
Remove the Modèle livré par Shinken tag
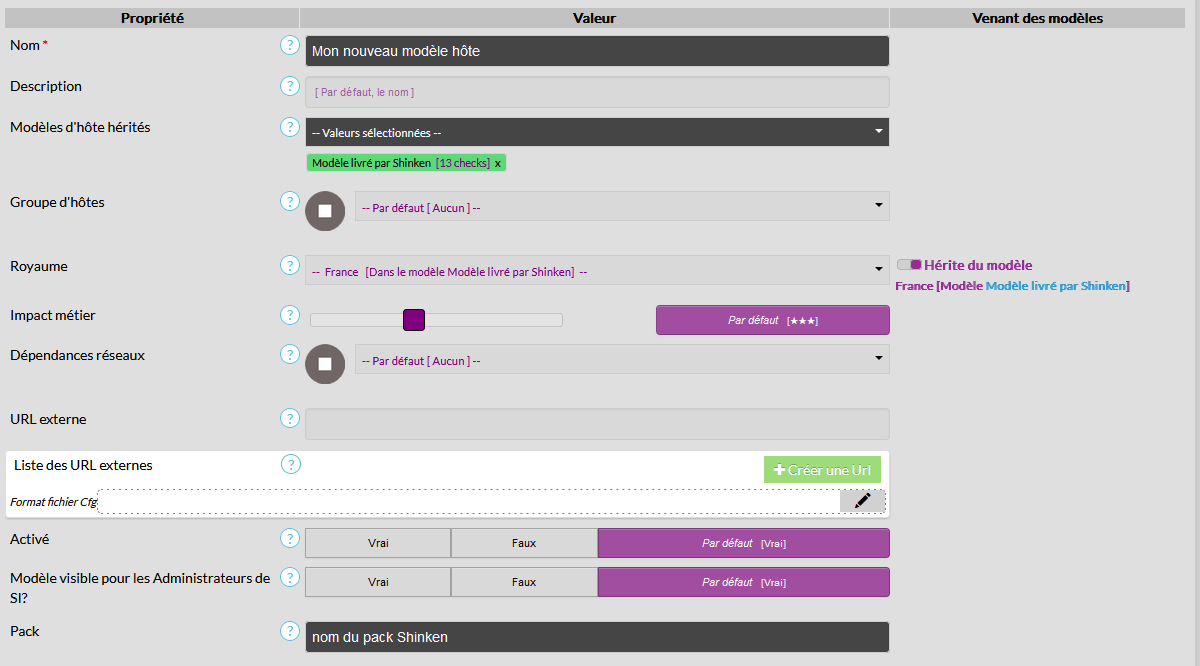pyautogui.click(x=498, y=163)
